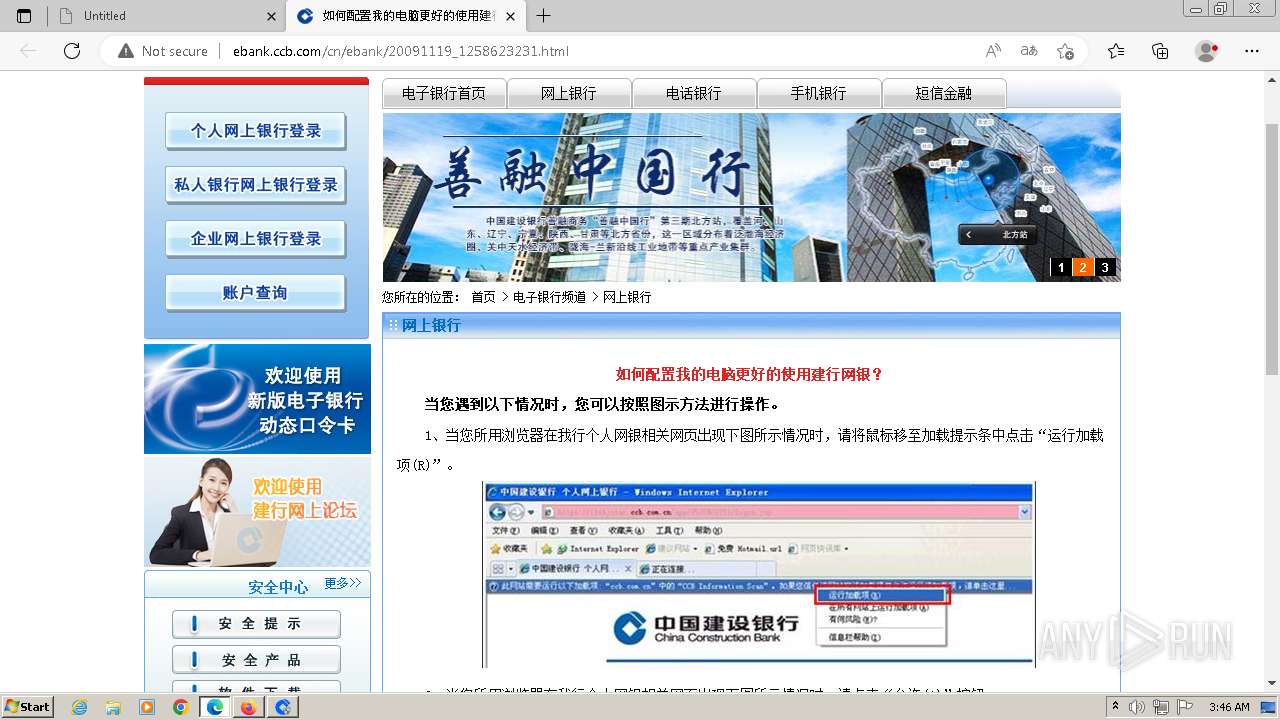Open the 电话银行 navigation tab

click(694, 93)
